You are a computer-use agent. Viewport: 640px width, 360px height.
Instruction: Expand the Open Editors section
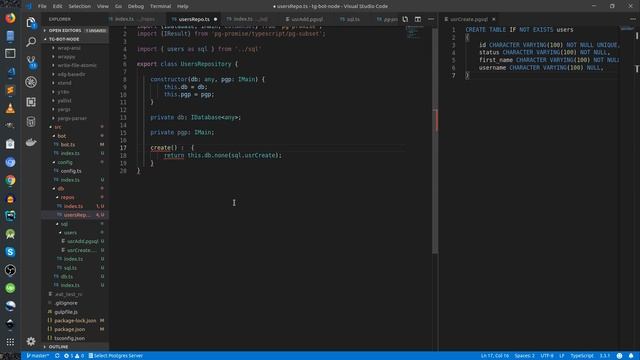click(x=76, y=31)
